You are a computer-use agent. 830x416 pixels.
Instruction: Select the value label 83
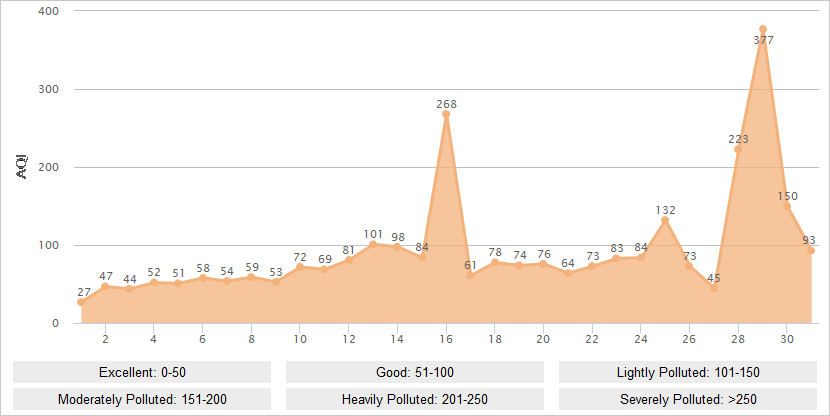[617, 248]
